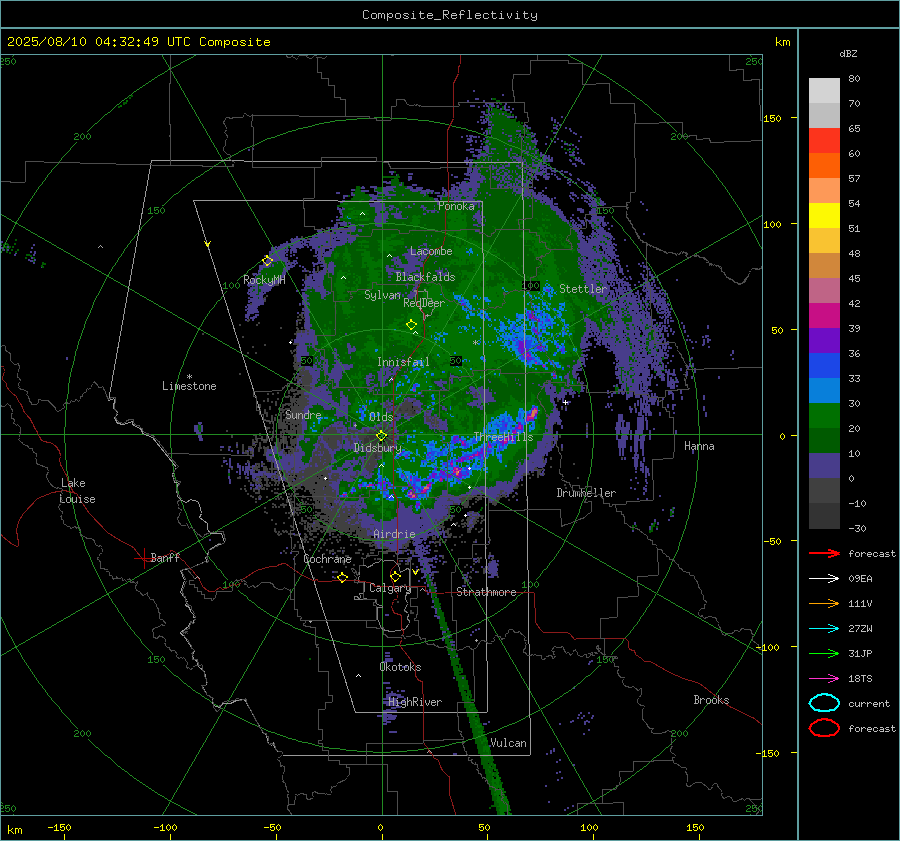Click the Okotoks label
The height and width of the screenshot is (841, 900).
[400, 667]
